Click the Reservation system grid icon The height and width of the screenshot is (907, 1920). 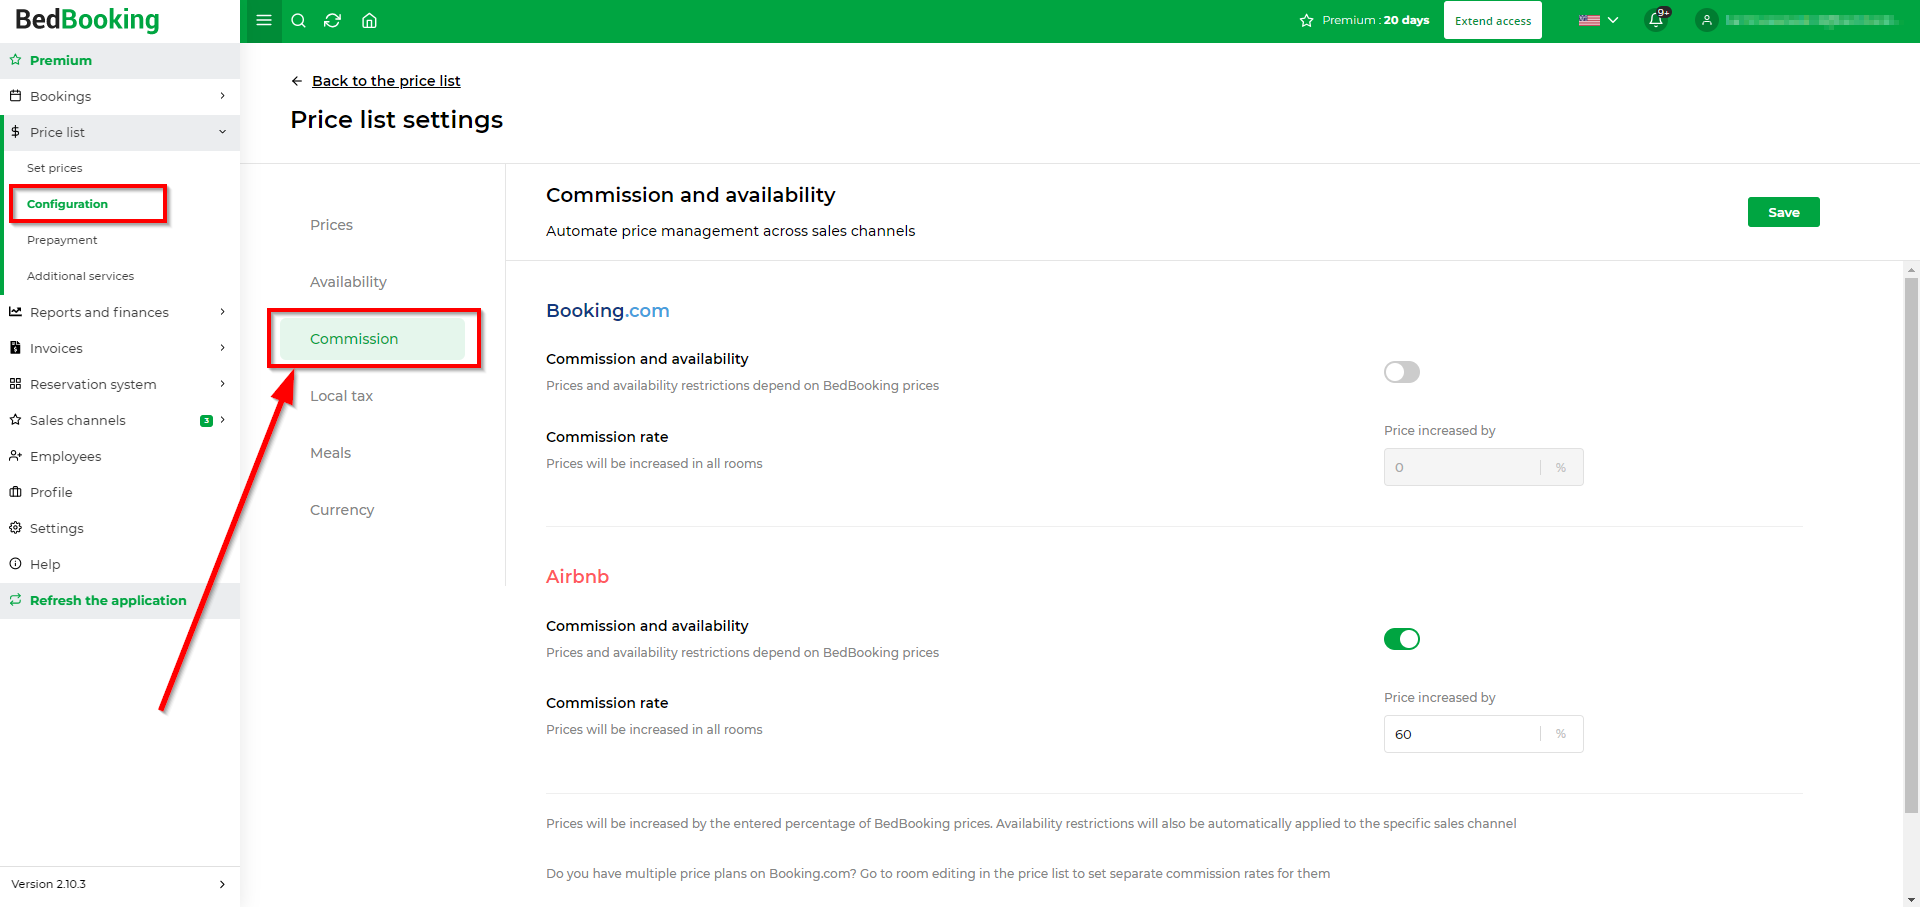[x=15, y=384]
